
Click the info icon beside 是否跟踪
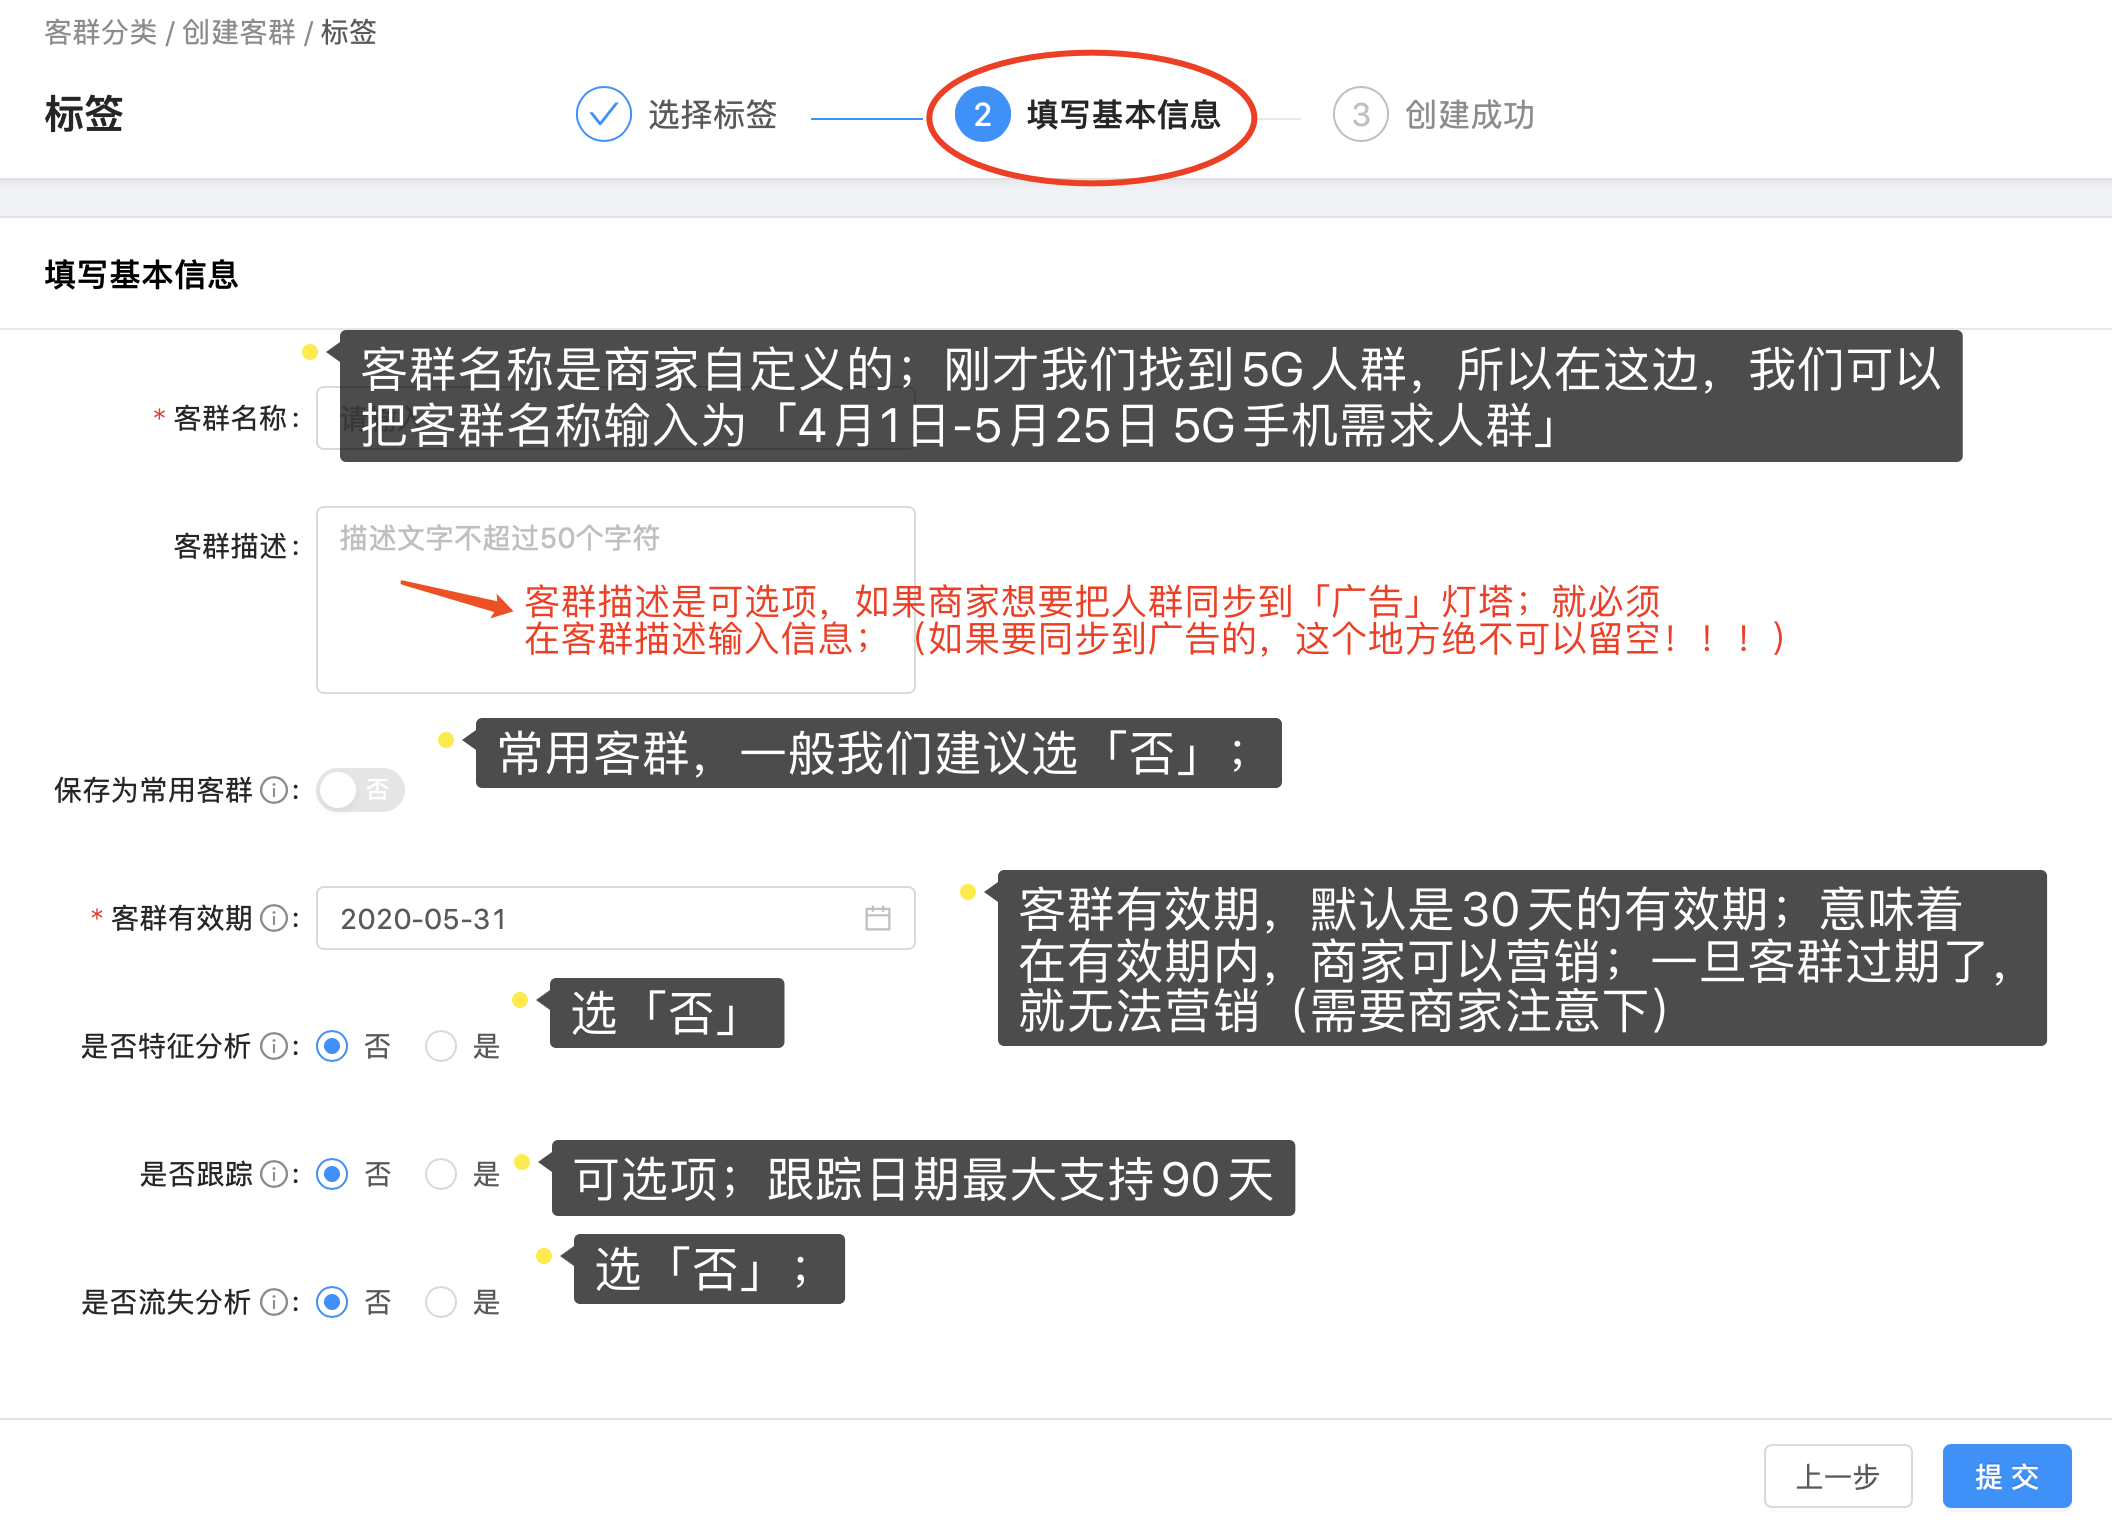point(273,1174)
